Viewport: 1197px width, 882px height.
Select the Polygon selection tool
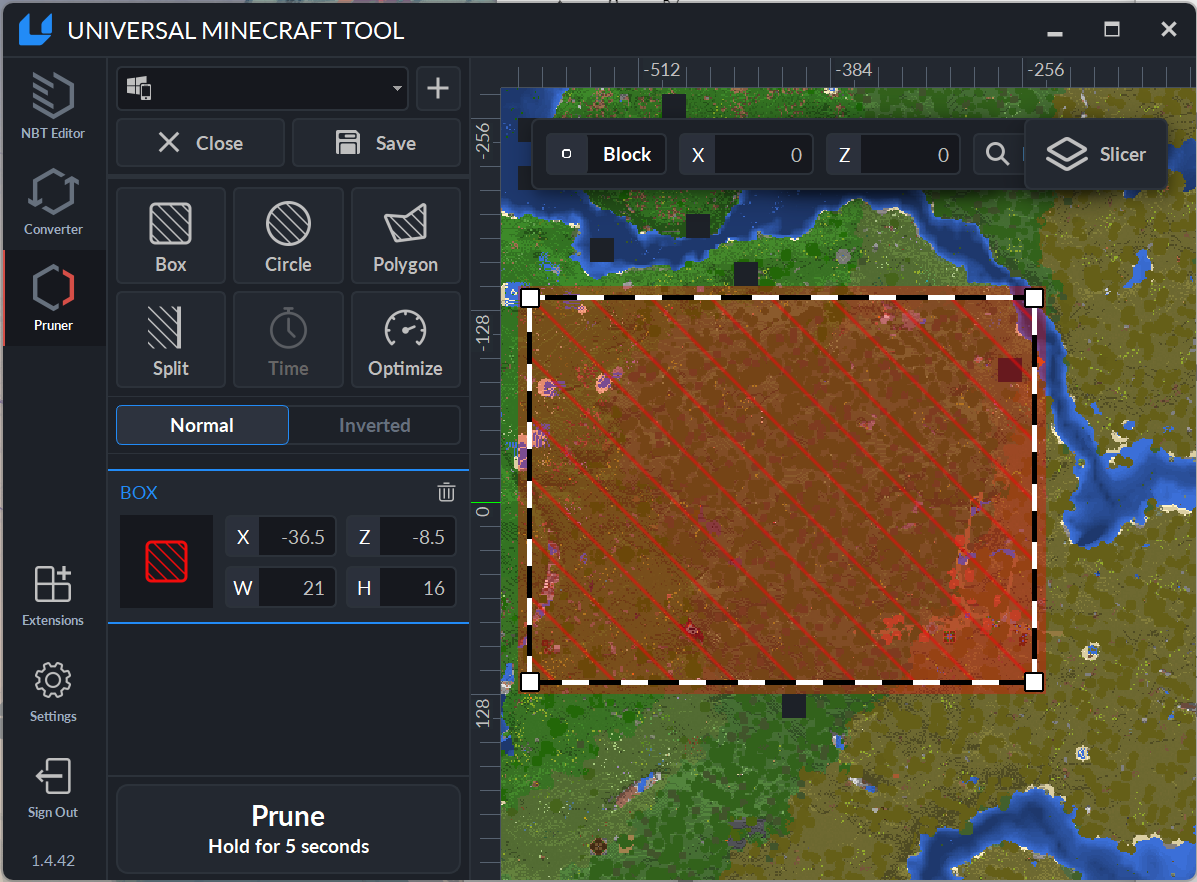point(405,236)
